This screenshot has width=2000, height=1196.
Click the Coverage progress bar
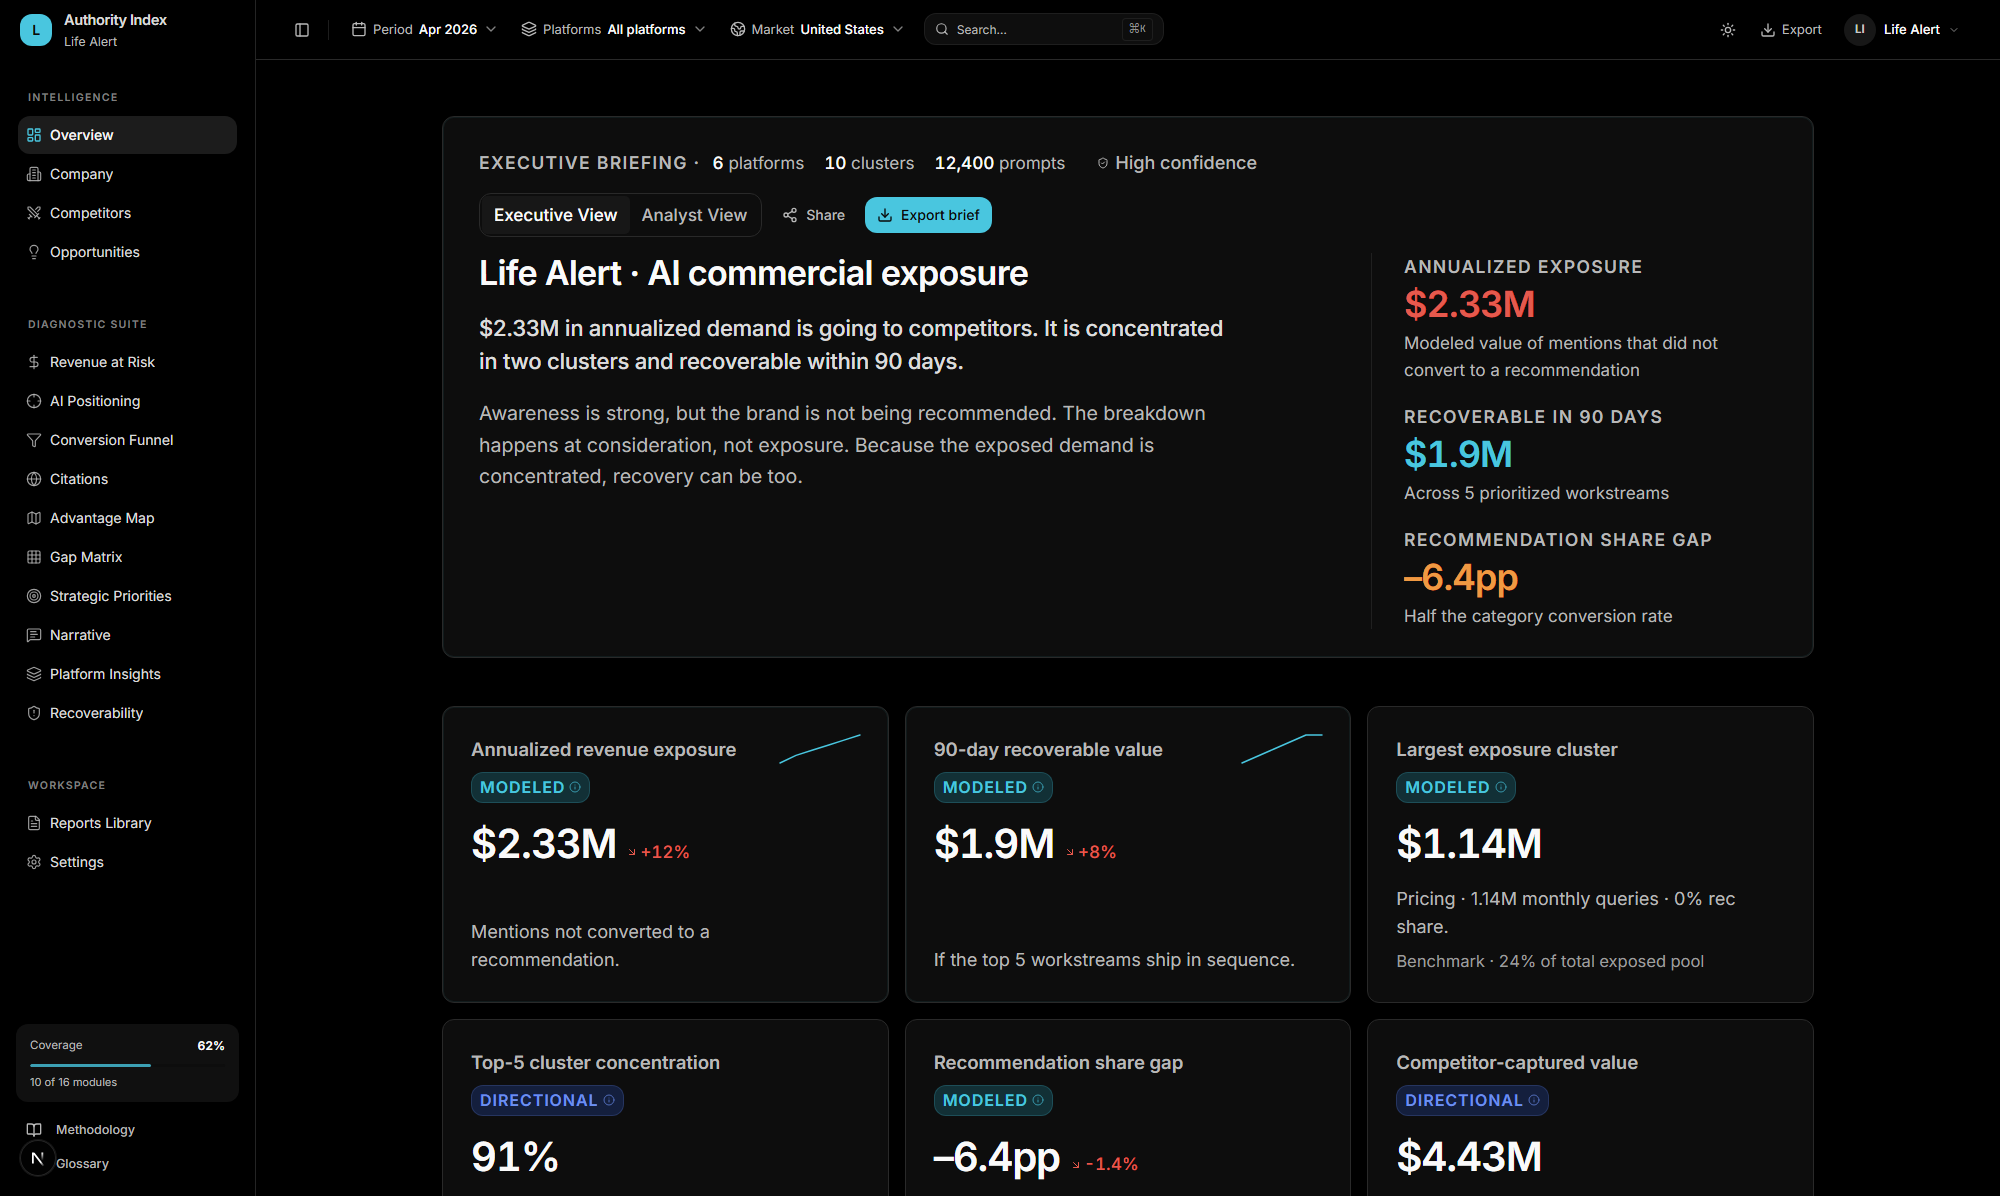coord(127,1065)
